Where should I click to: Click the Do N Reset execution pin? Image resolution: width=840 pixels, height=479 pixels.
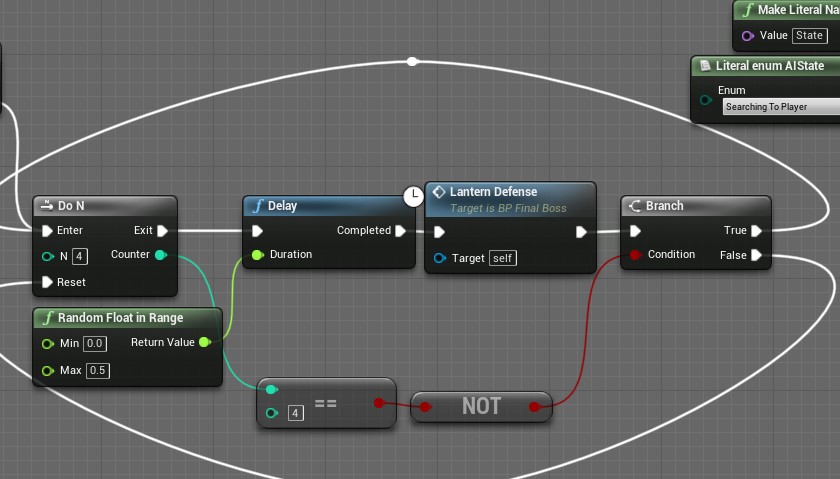[47, 282]
